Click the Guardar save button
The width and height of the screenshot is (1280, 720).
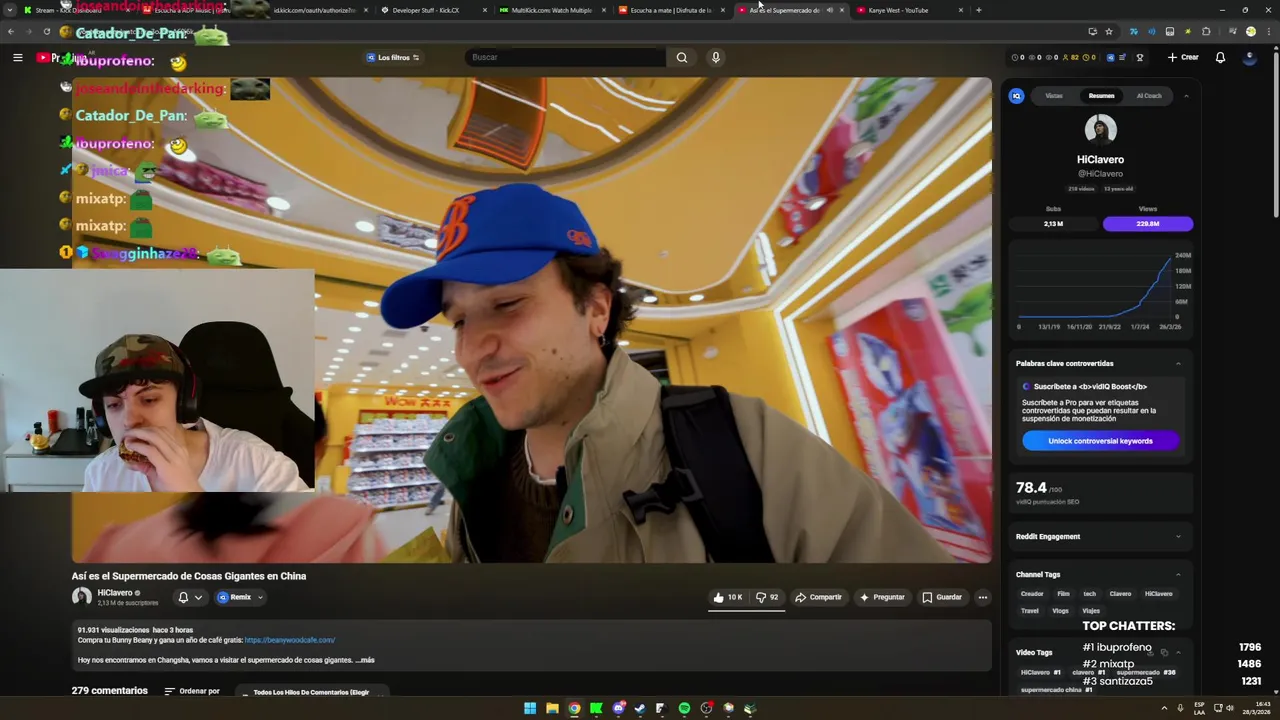click(x=942, y=597)
